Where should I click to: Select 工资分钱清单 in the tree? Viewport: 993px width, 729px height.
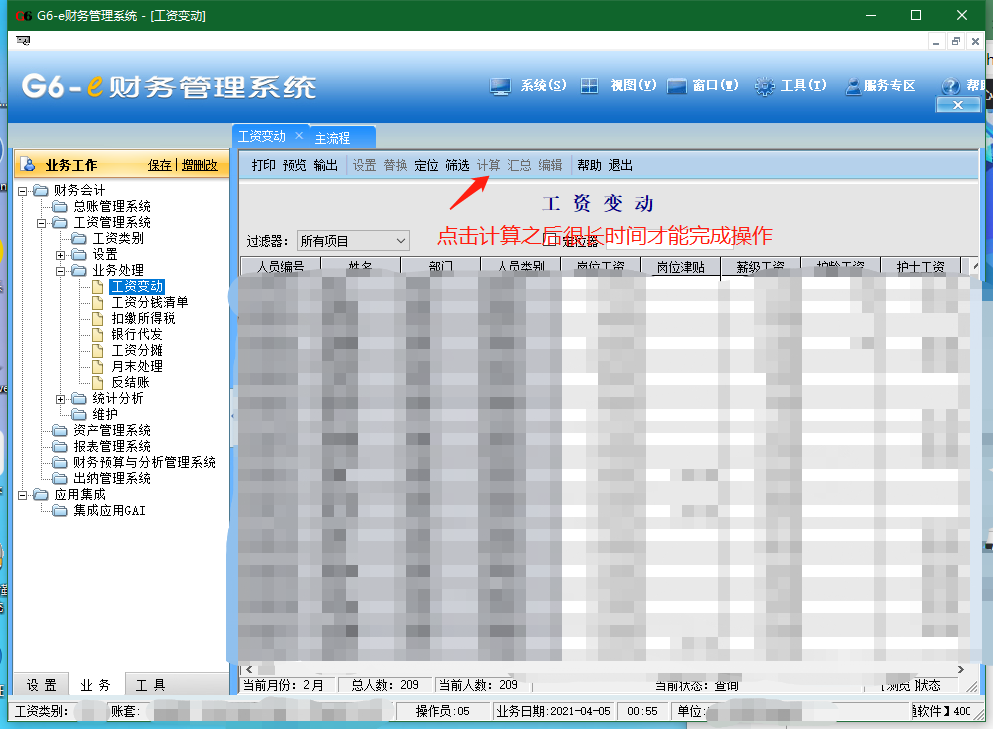(x=149, y=303)
